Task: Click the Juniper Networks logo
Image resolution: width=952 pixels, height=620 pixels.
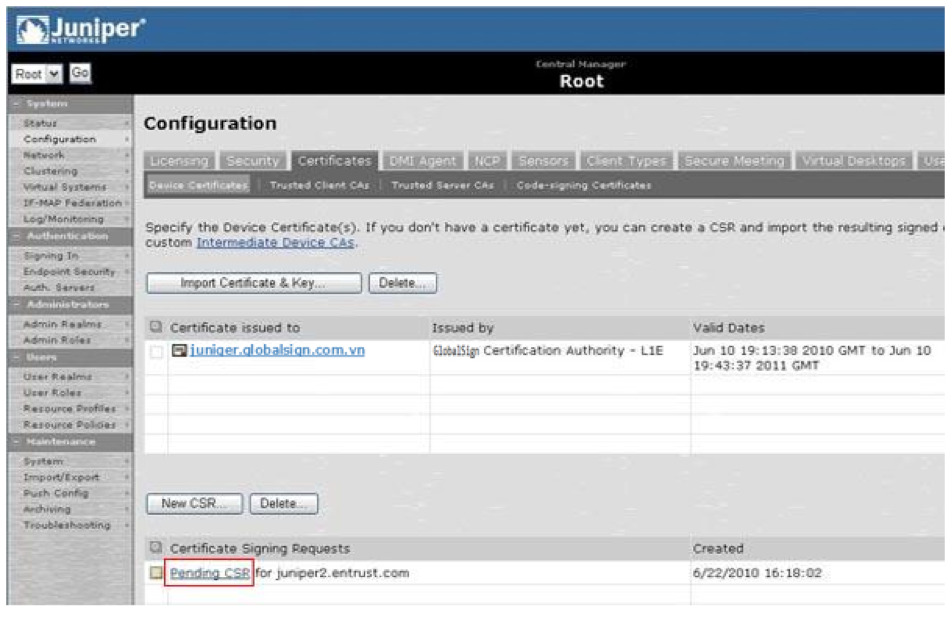Action: pyautogui.click(x=81, y=30)
